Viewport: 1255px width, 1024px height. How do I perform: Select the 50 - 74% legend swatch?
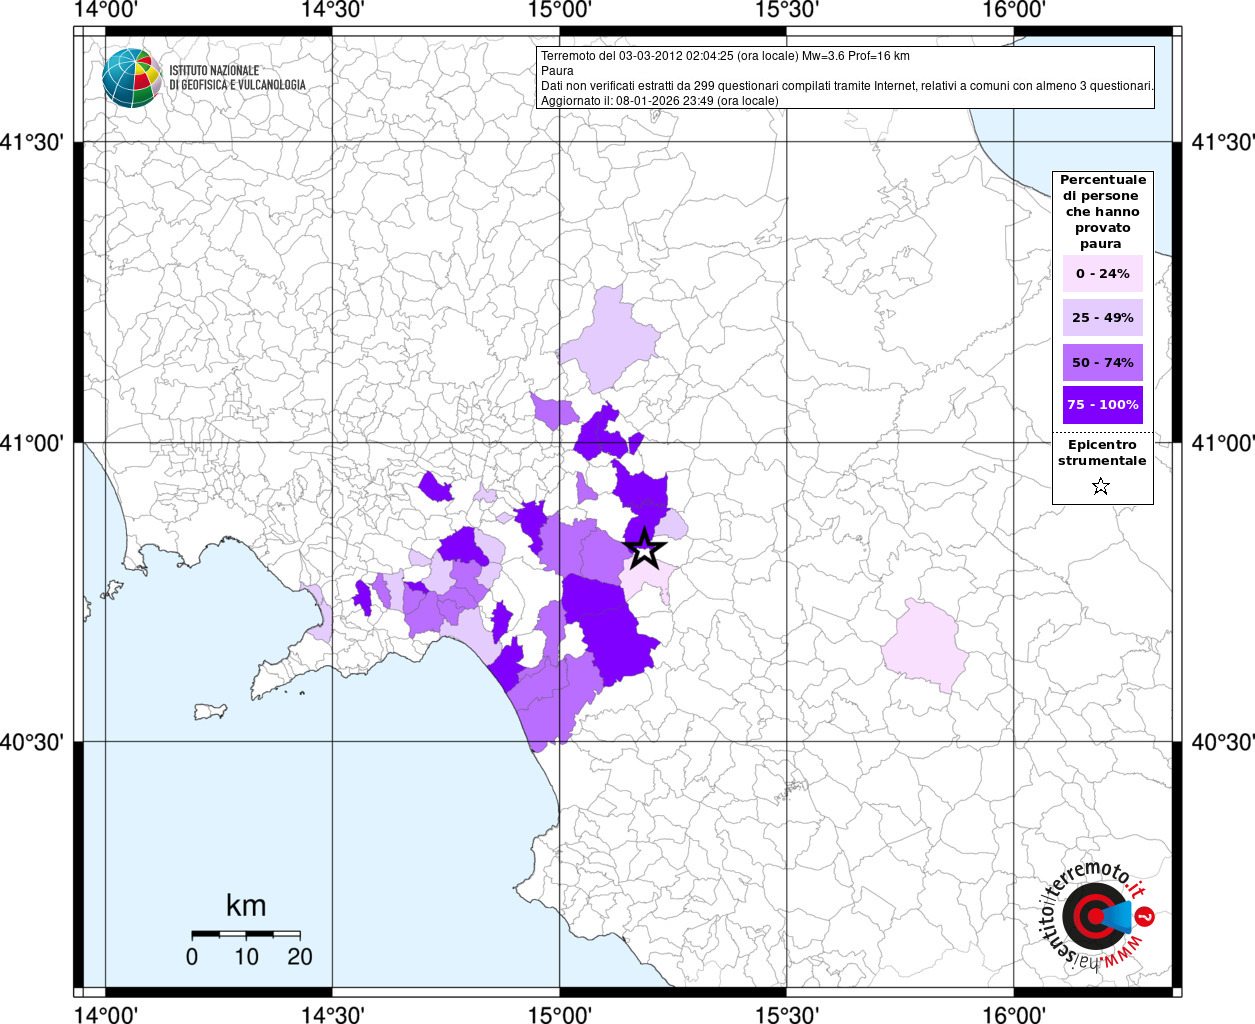click(x=1102, y=362)
